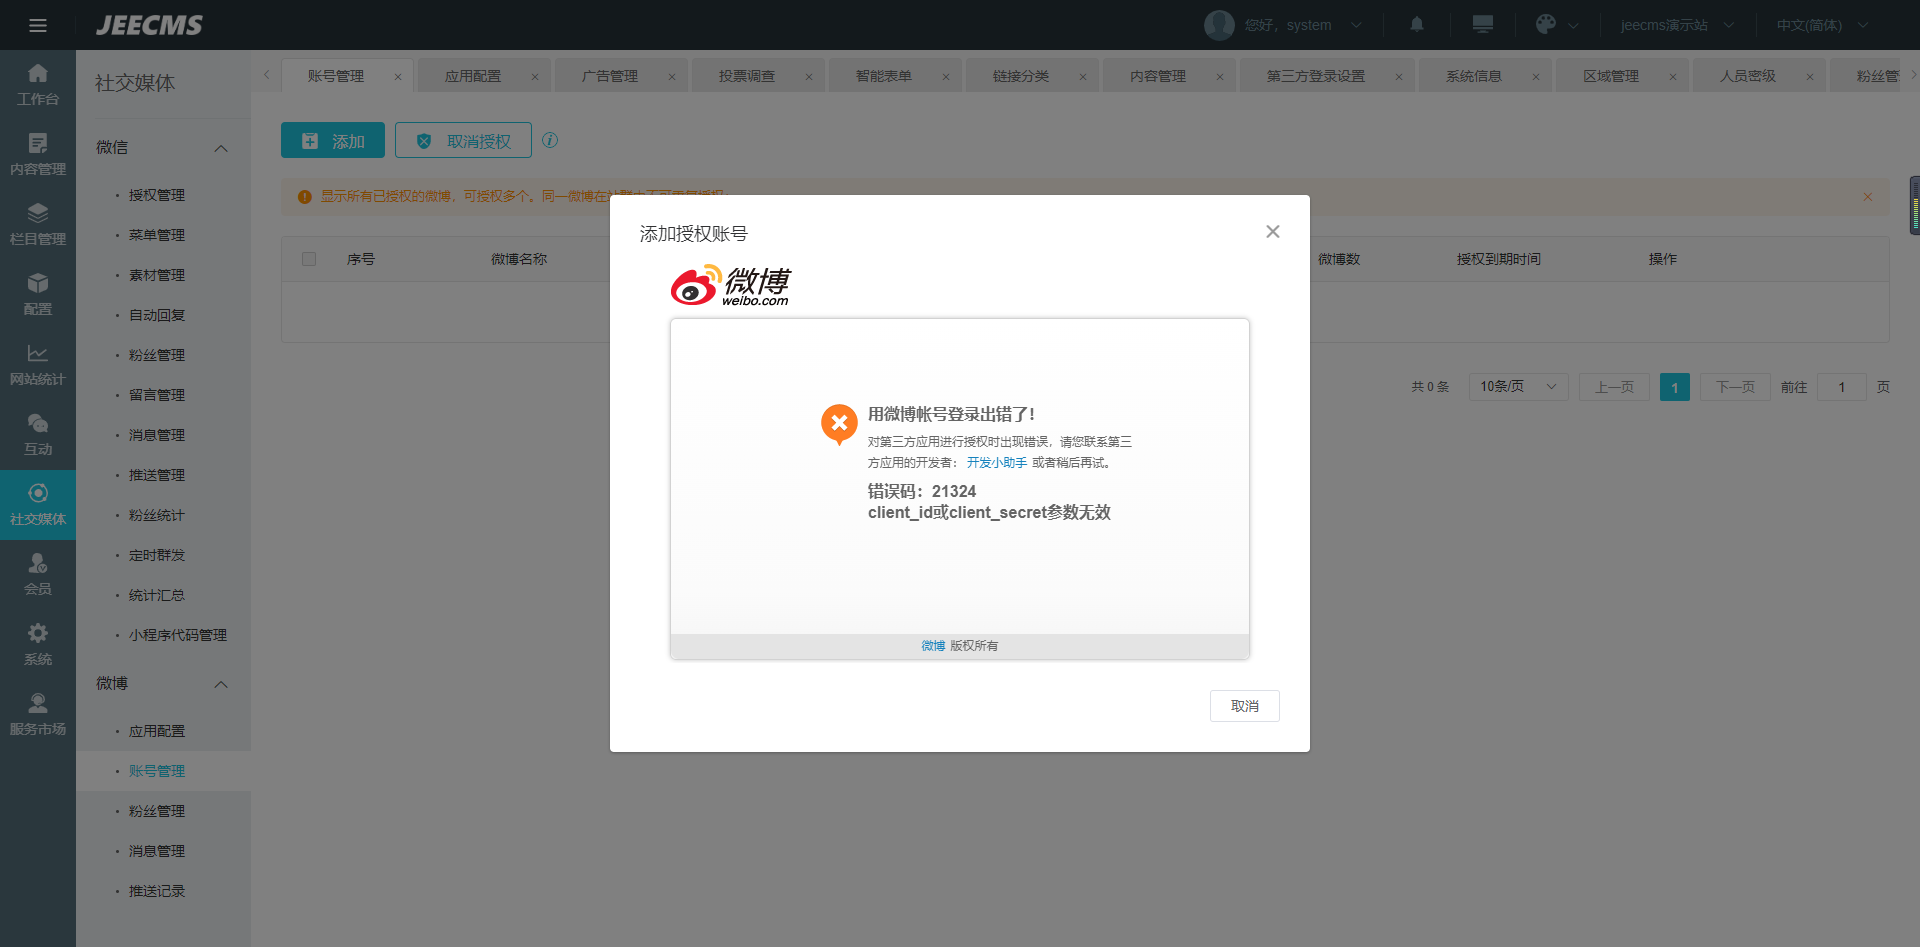This screenshot has width=1920, height=947.
Task: Open the 互动 sidebar section
Action: (38, 435)
